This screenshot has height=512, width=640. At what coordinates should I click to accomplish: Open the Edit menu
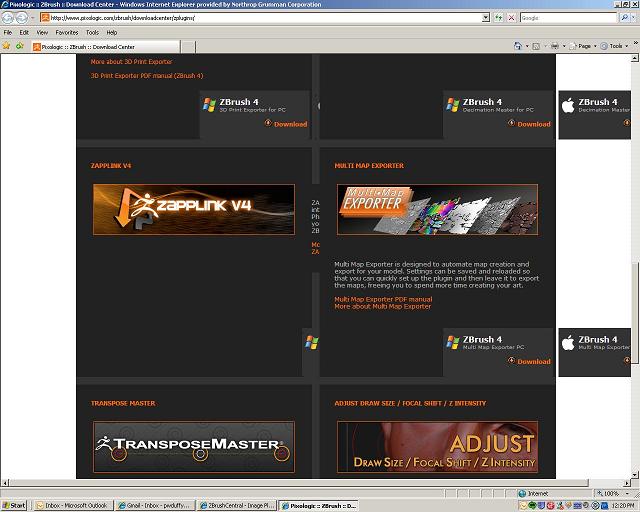tap(24, 32)
